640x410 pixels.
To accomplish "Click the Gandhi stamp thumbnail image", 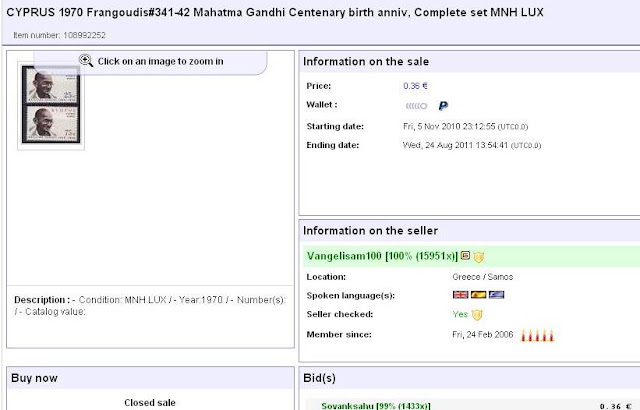I will click(51, 104).
